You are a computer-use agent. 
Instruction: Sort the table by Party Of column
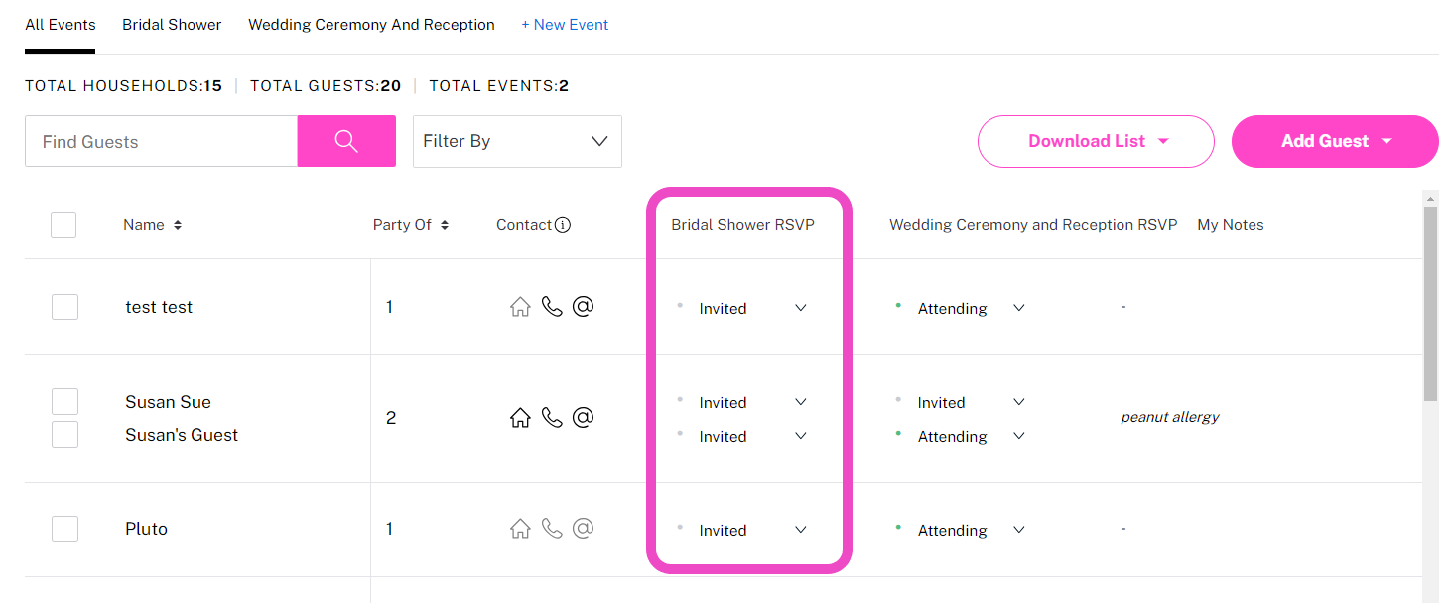coord(446,224)
